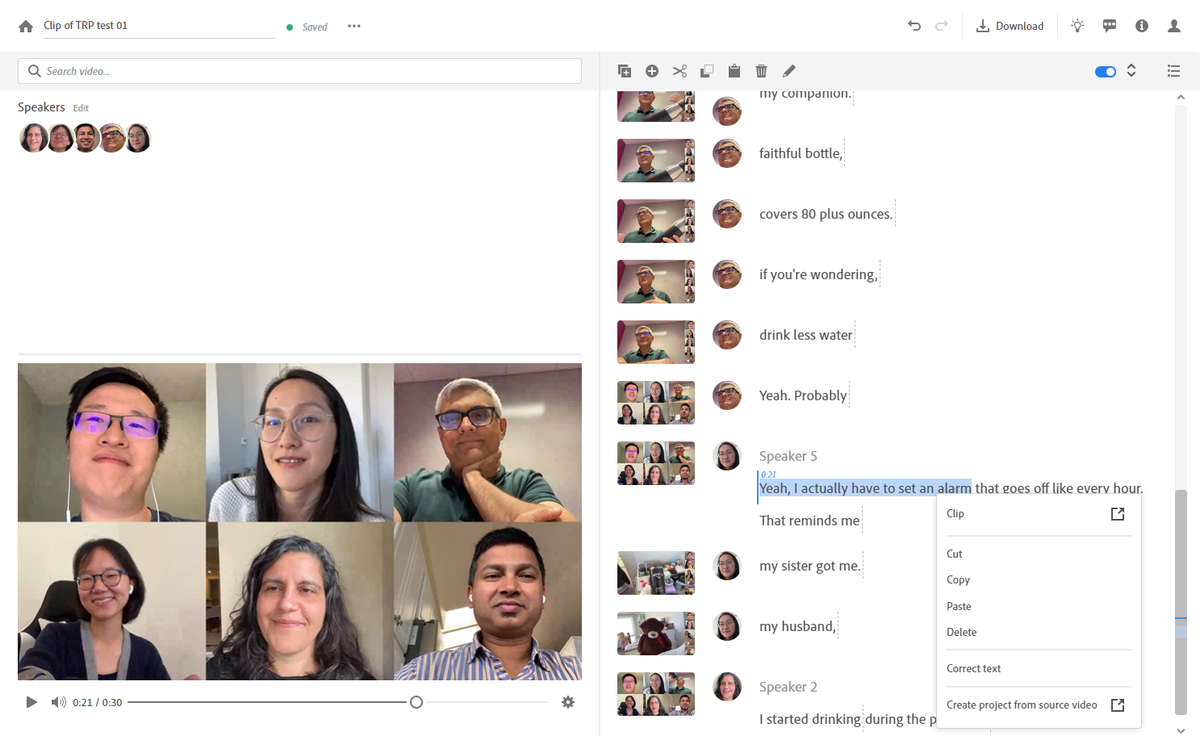Choose Correct text from the context menu
Image resolution: width=1200 pixels, height=736 pixels.
(973, 668)
